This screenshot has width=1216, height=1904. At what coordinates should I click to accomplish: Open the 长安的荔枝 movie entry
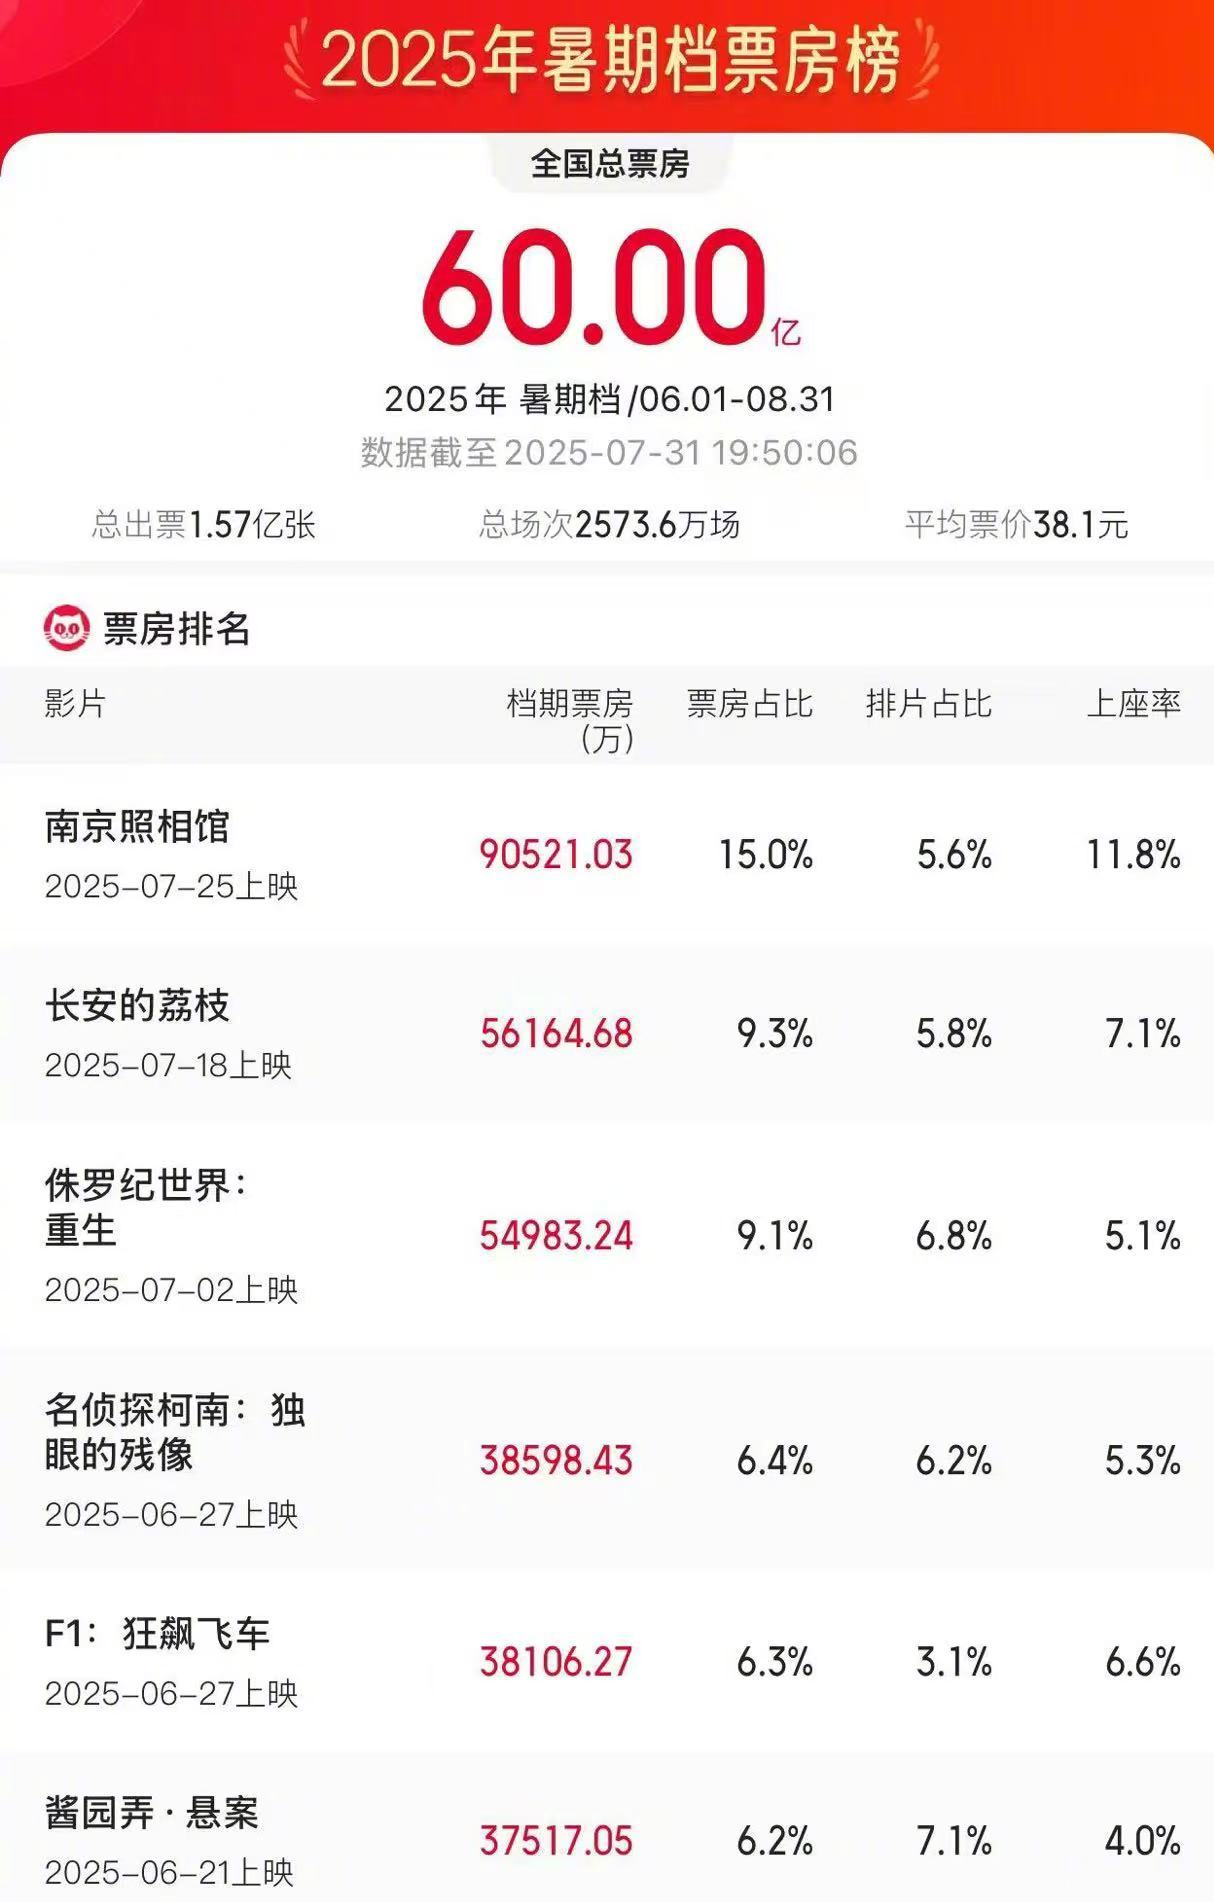point(608,1034)
